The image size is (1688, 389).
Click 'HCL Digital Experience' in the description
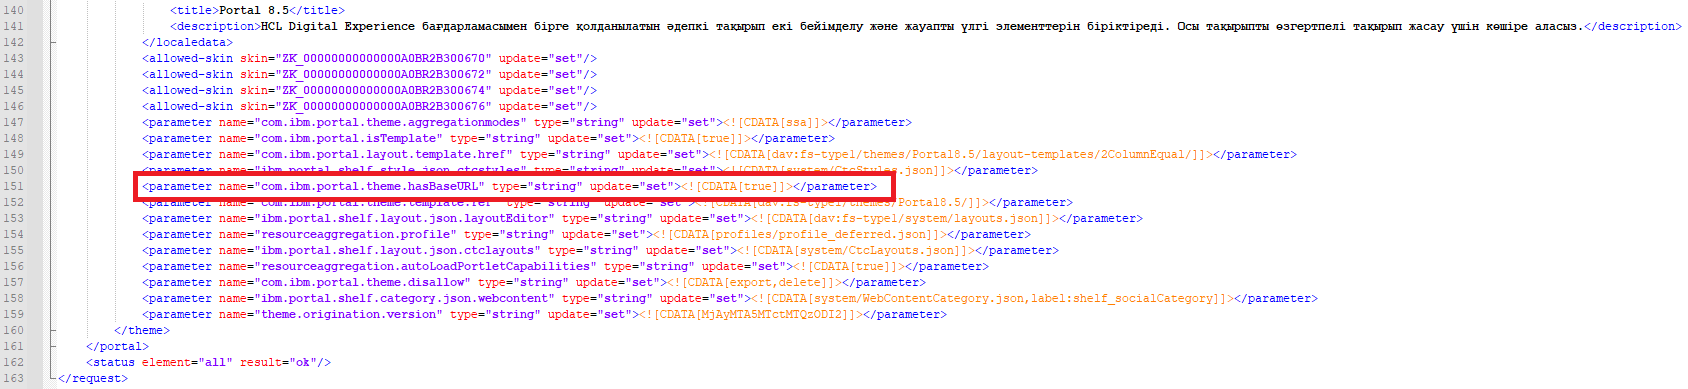(x=337, y=26)
